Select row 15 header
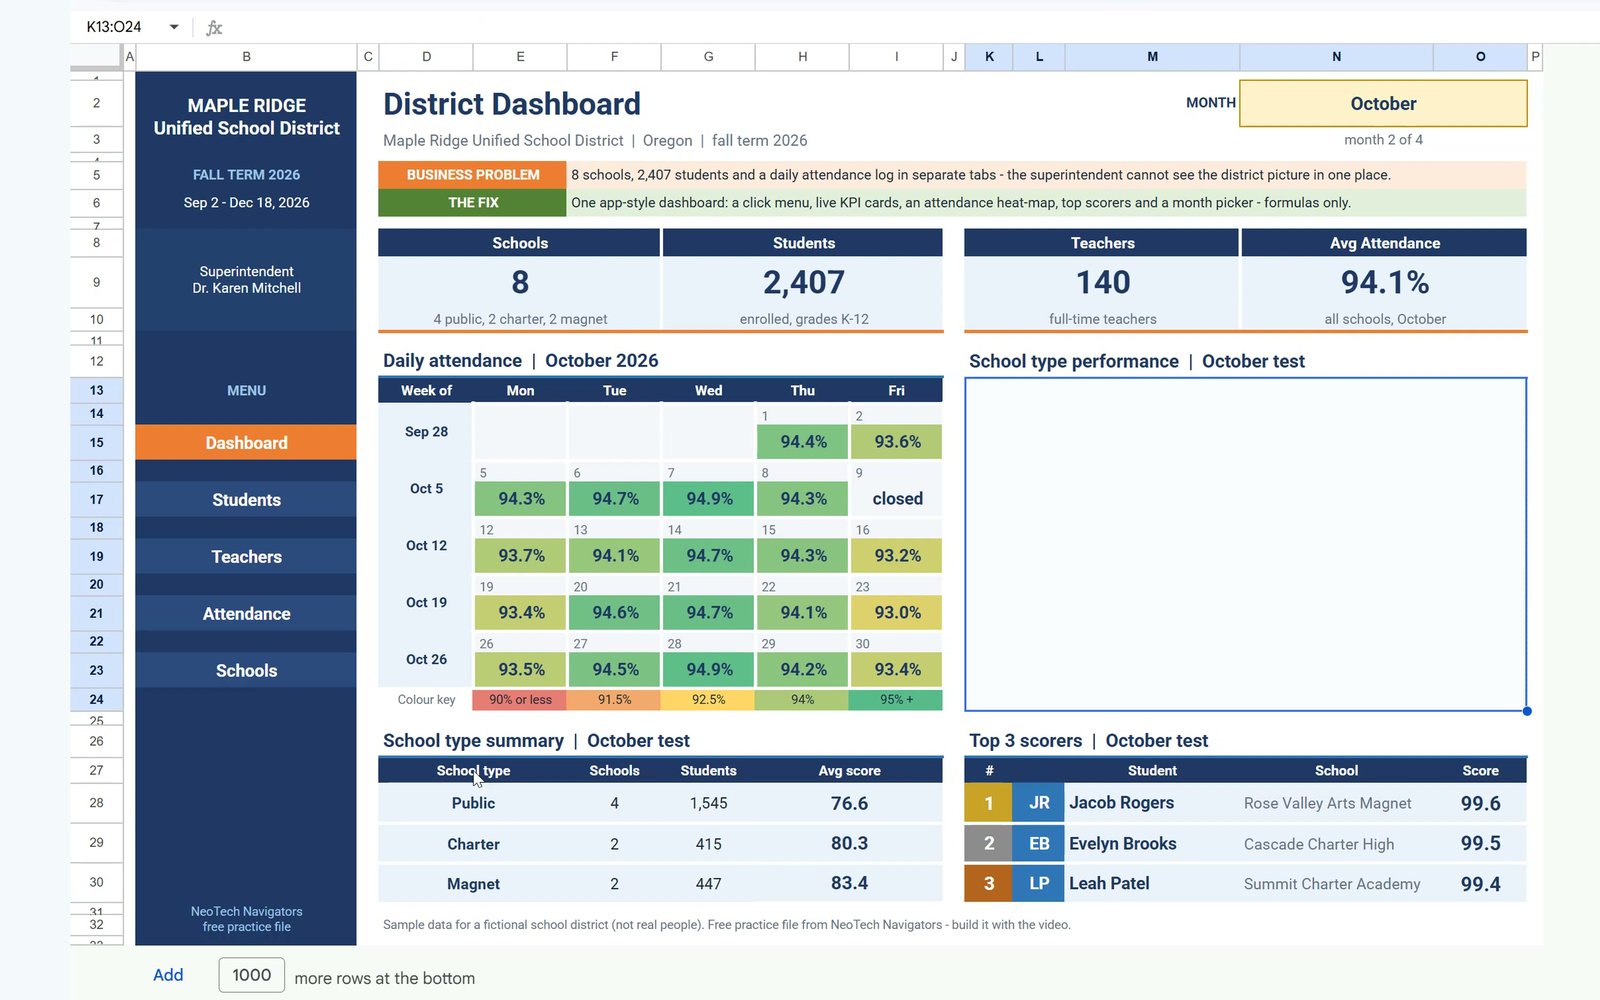 [96, 442]
